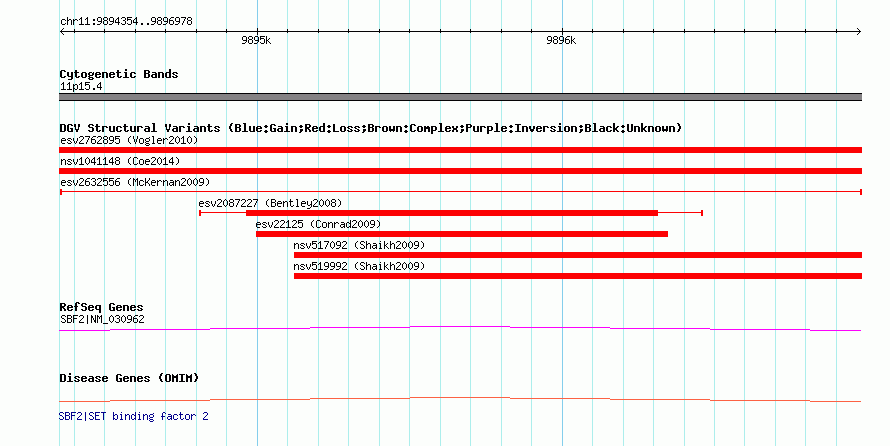This screenshot has height=446, width=890.
Task: Click the magenta SBF2 RefSeq gene line
Action: click(460, 328)
